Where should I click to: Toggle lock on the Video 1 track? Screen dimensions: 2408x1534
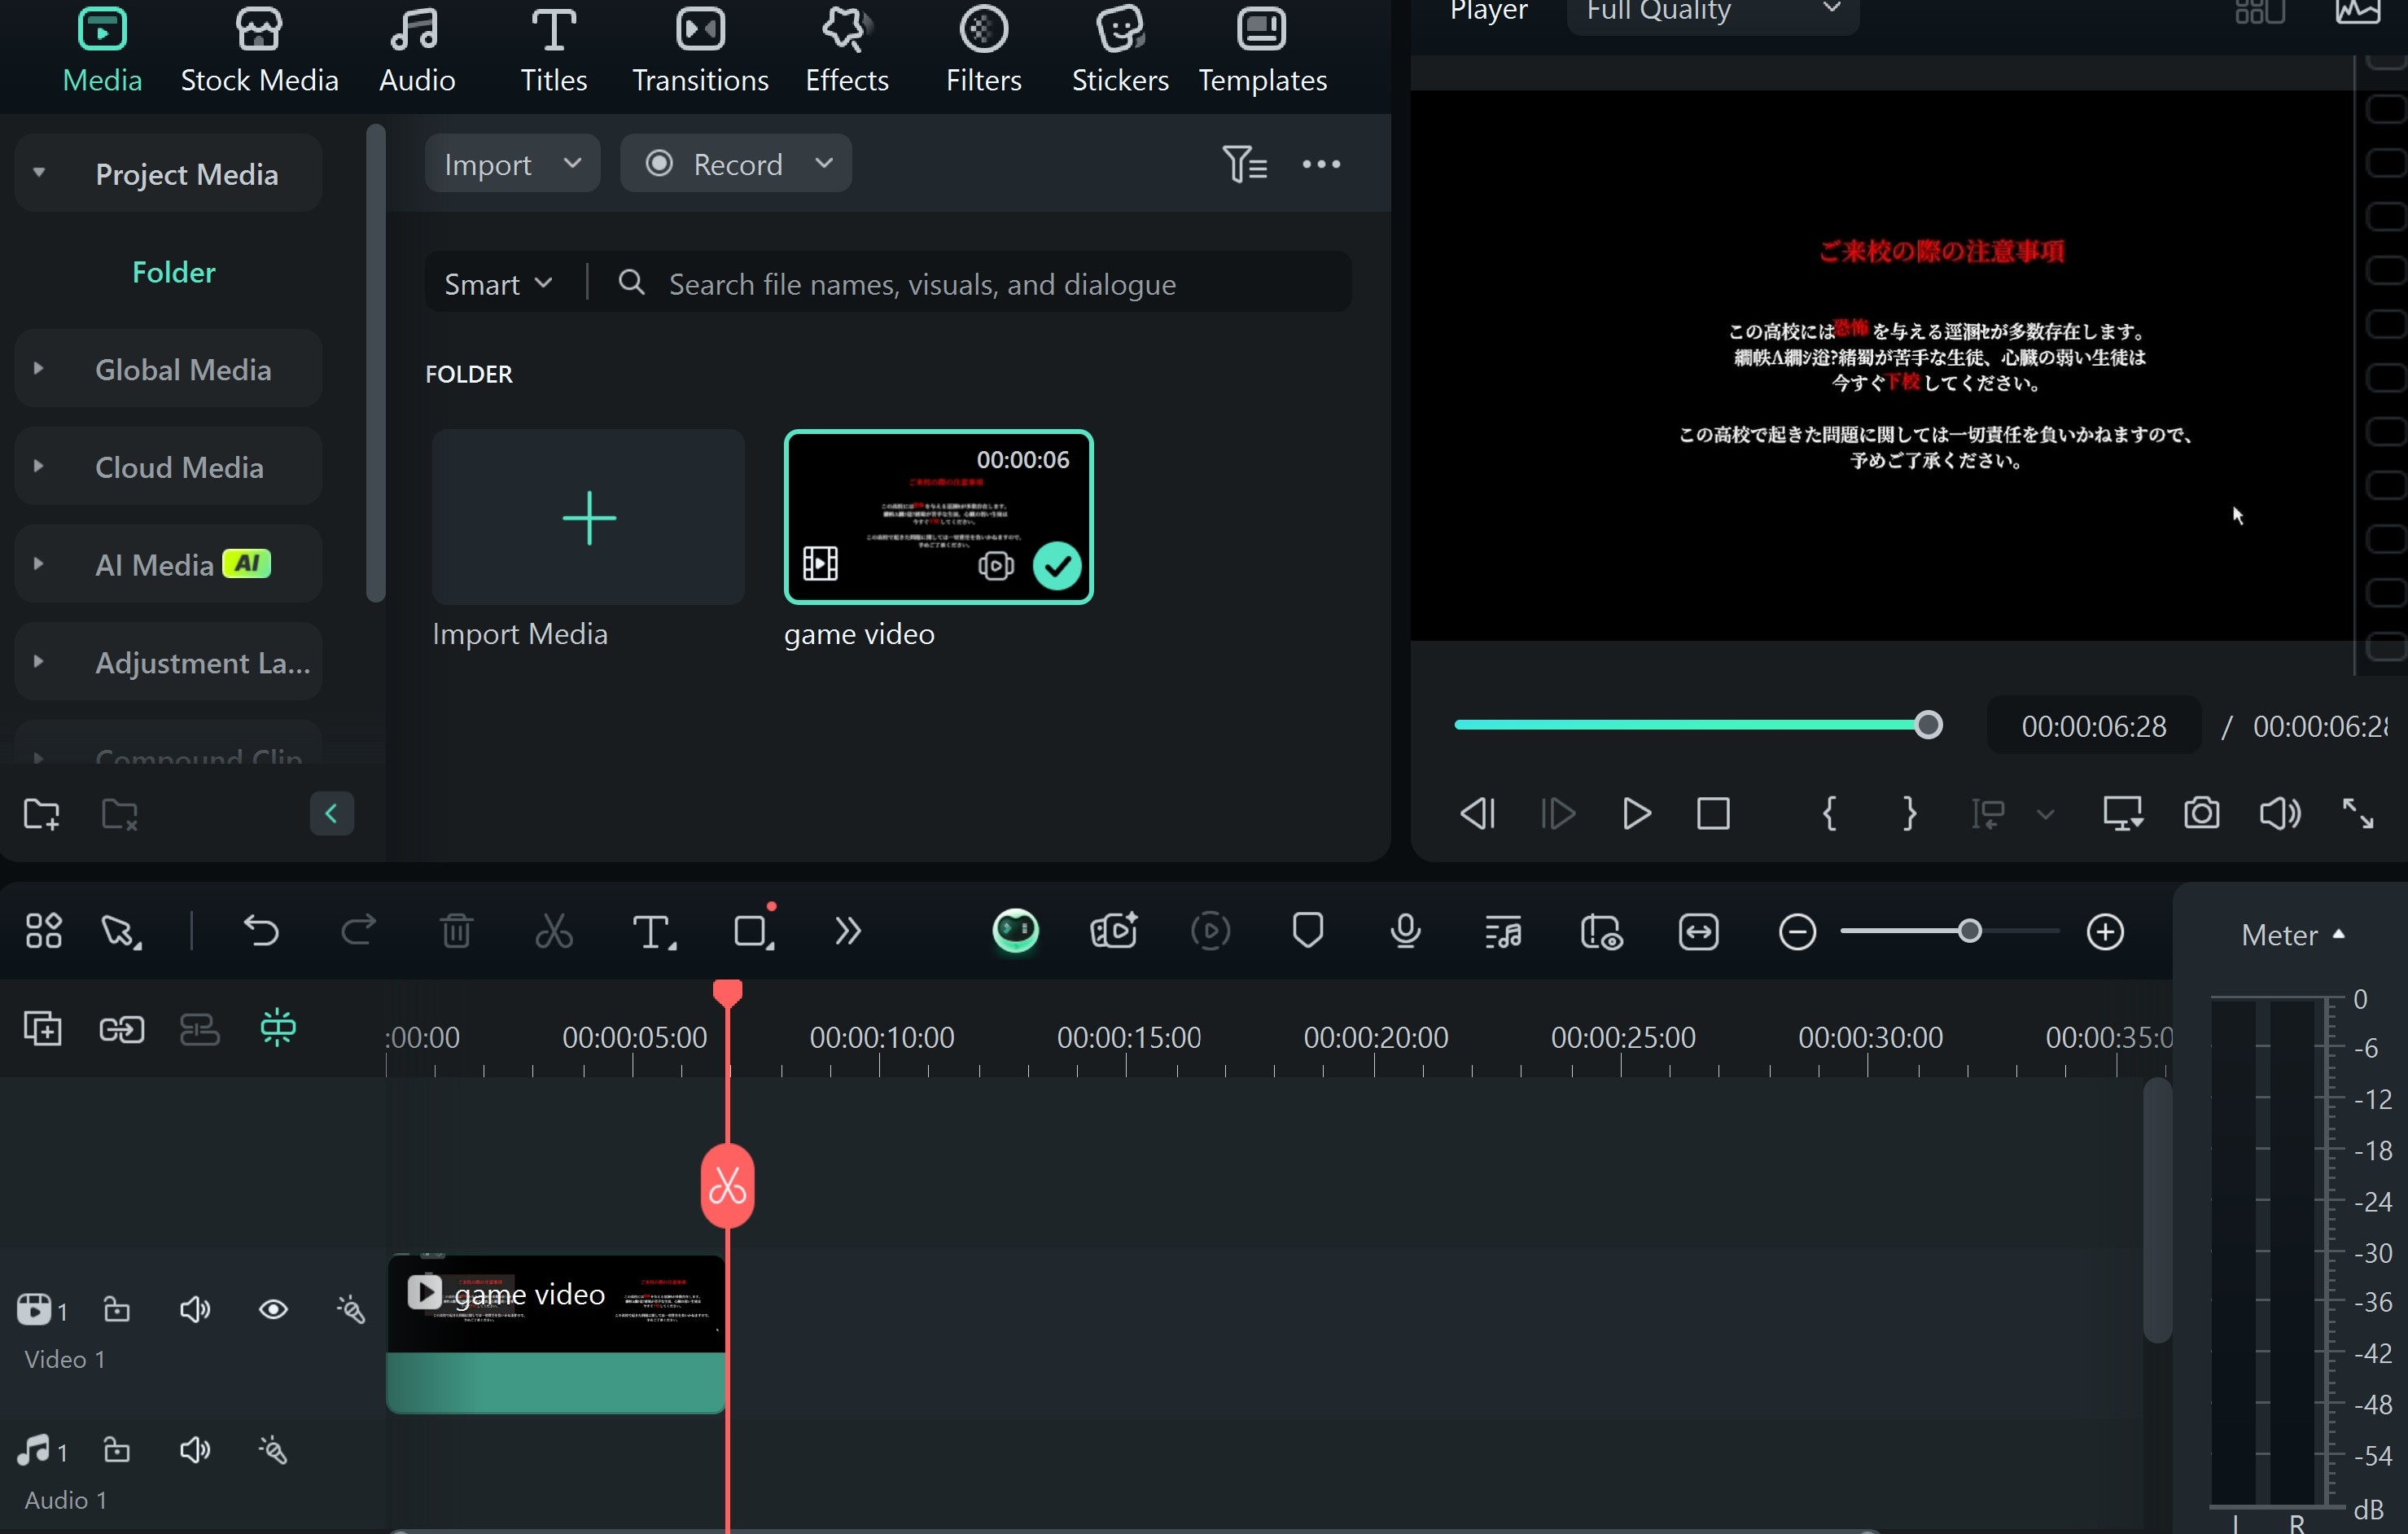[x=117, y=1310]
